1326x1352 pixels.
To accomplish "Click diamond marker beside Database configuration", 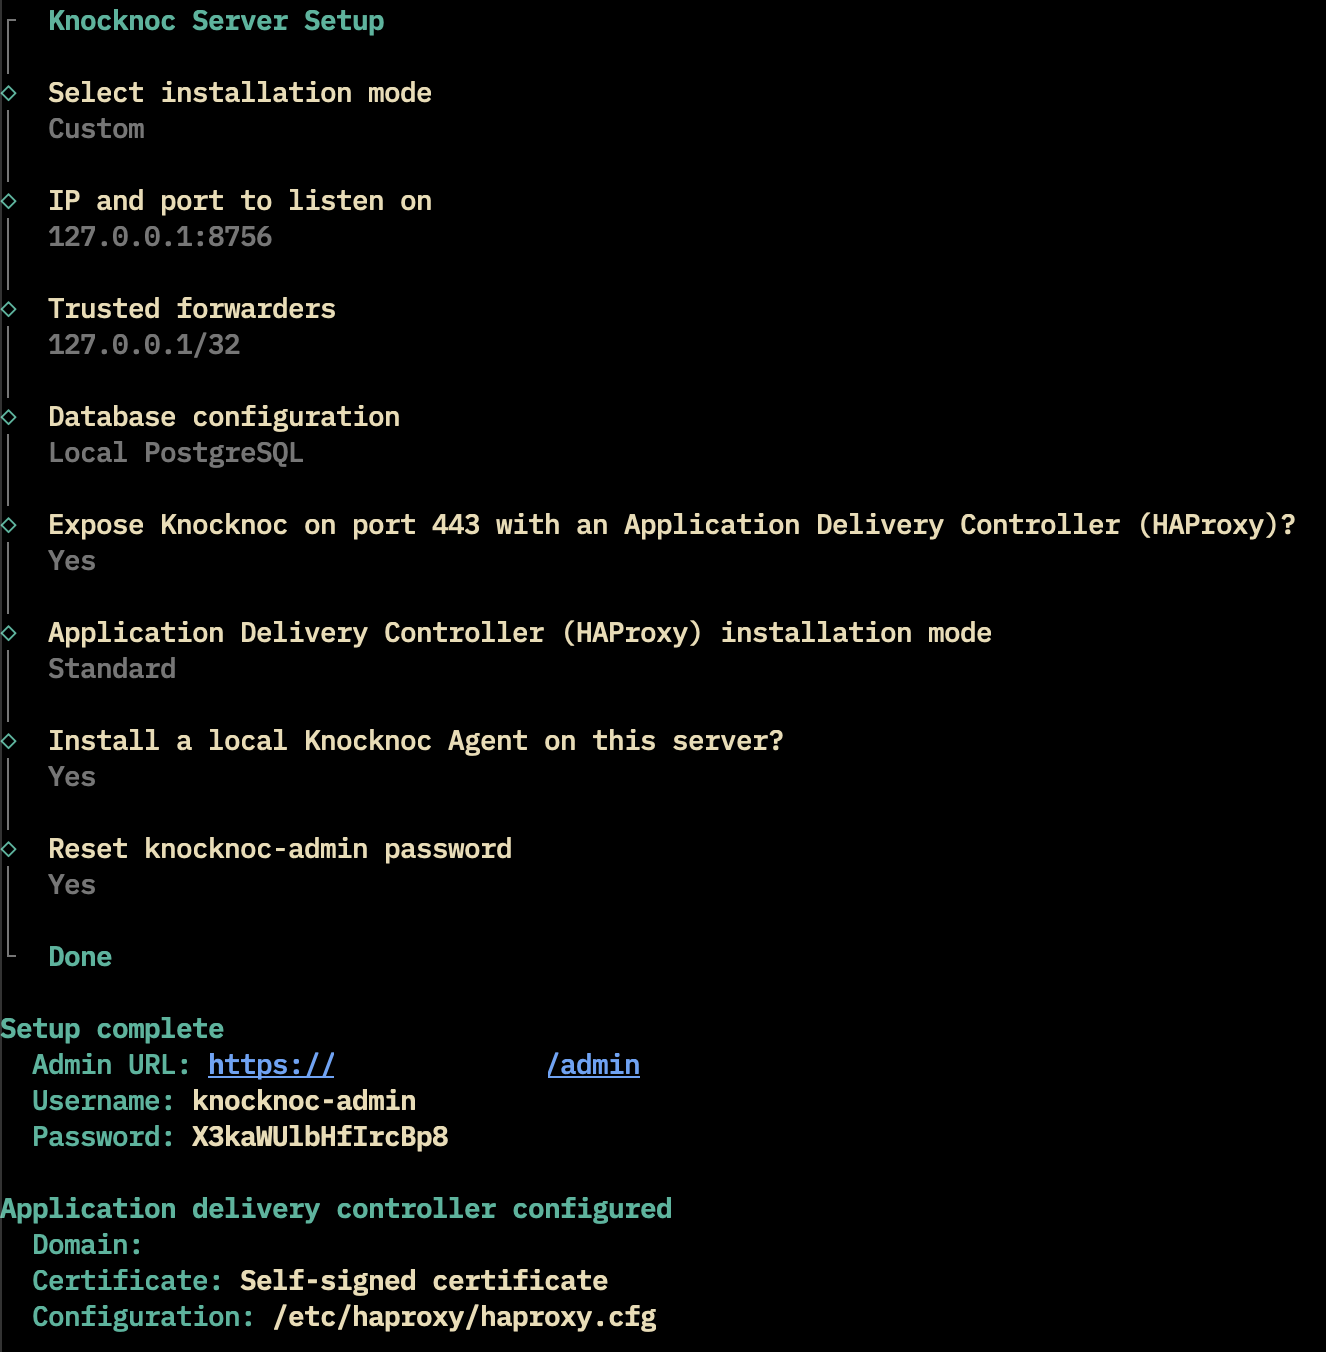I will tap(9, 417).
